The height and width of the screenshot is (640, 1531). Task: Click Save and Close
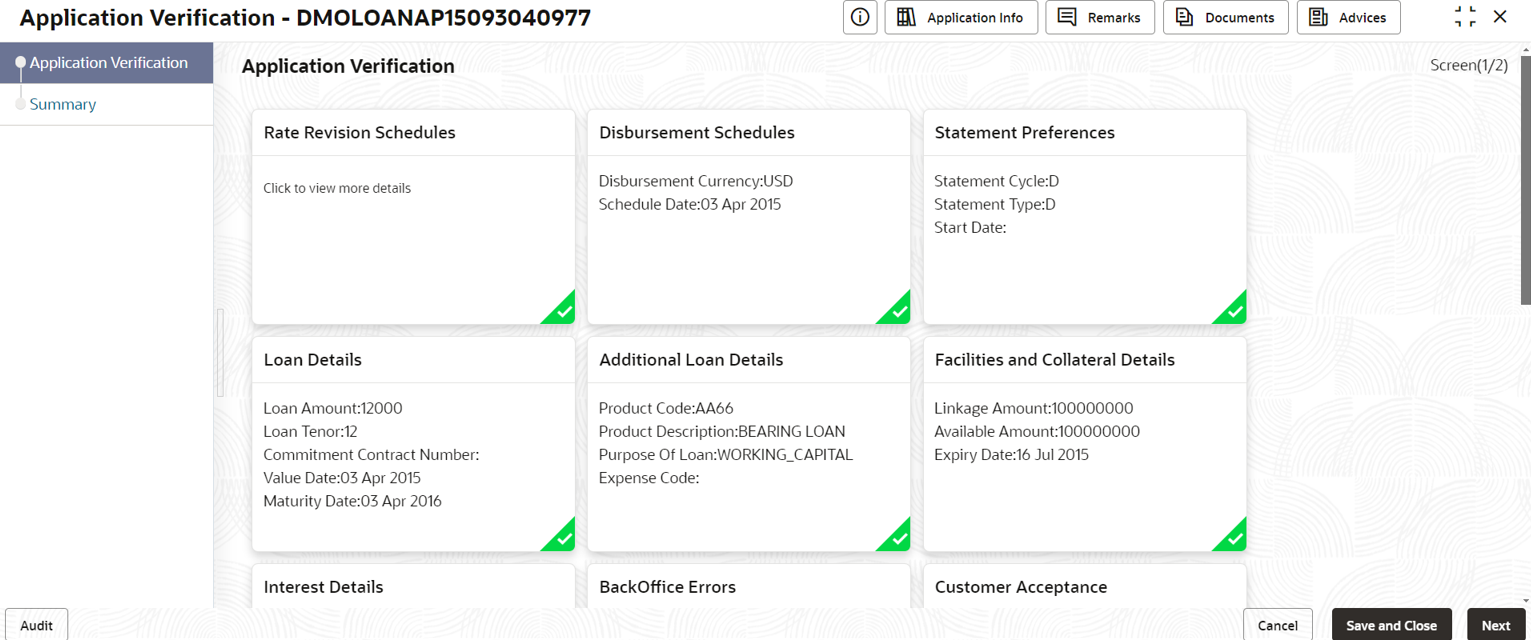coord(1391,625)
